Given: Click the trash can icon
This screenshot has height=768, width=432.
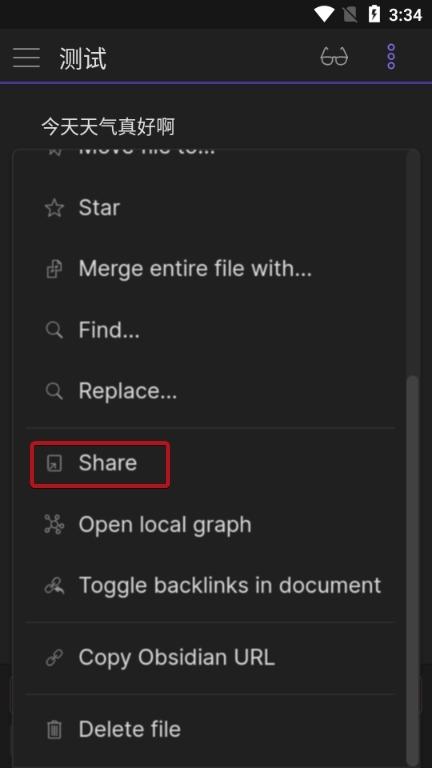Looking at the screenshot, I should 54,730.
